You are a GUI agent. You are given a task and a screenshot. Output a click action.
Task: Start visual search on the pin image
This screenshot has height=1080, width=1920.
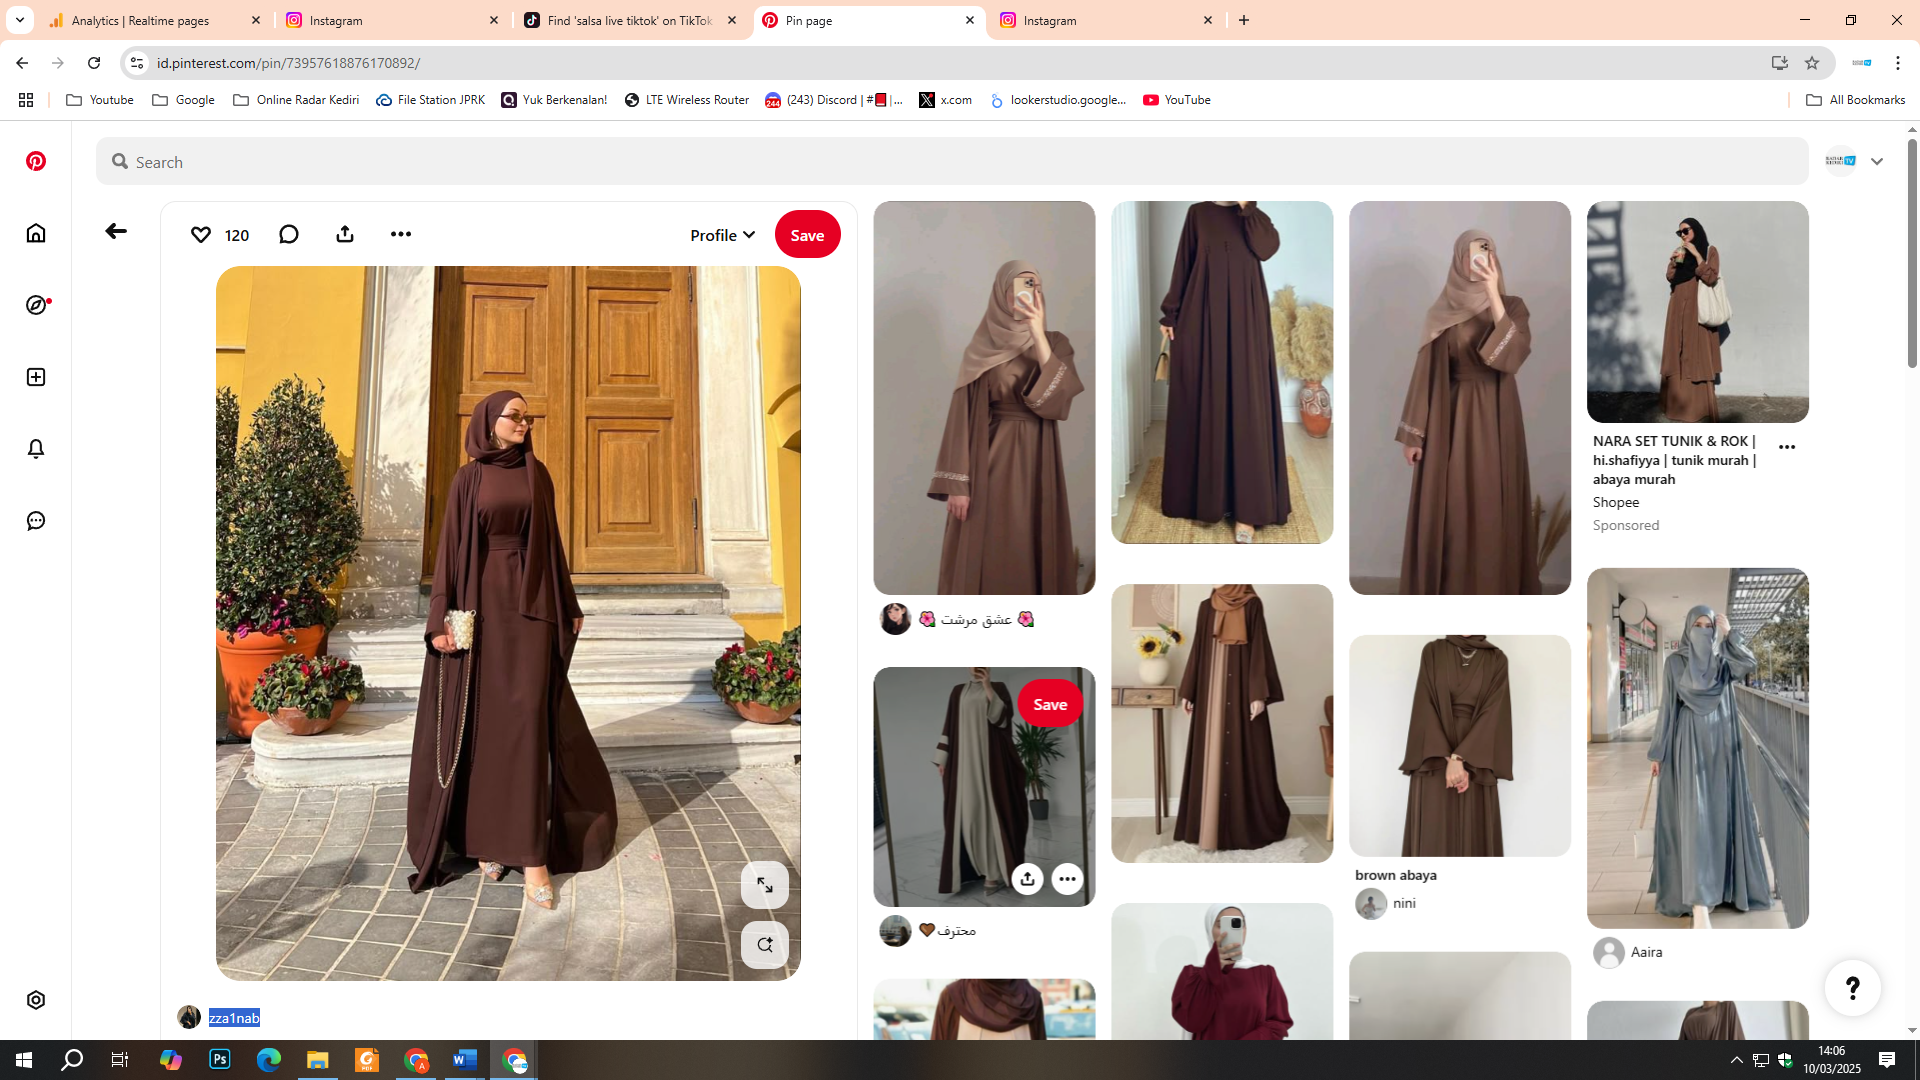[765, 945]
